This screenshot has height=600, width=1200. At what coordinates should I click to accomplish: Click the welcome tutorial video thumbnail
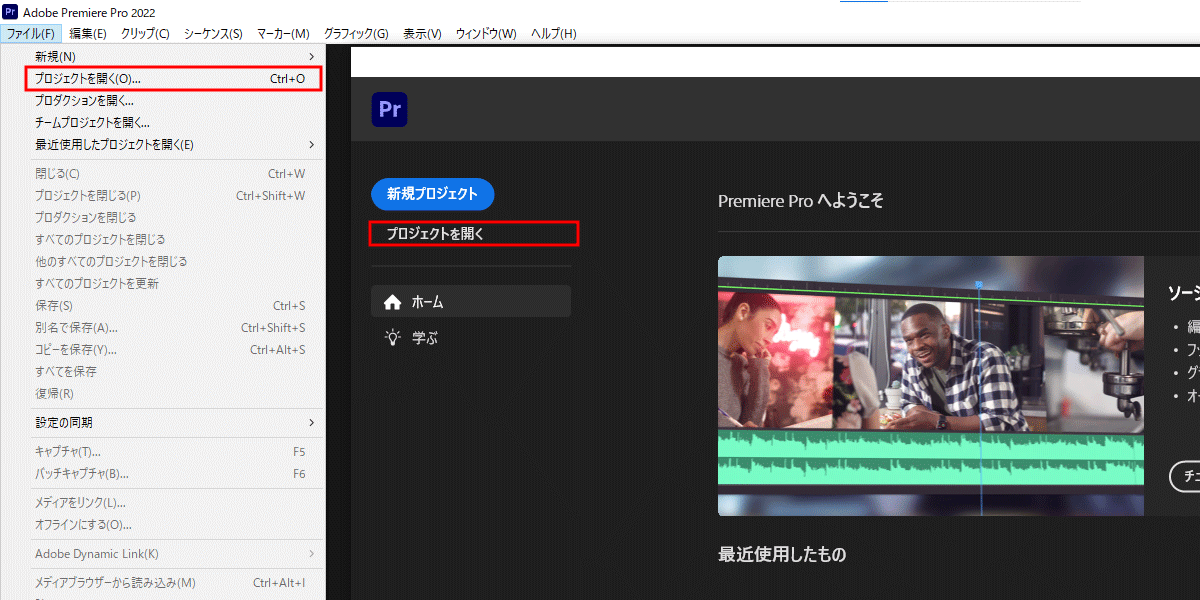click(930, 385)
